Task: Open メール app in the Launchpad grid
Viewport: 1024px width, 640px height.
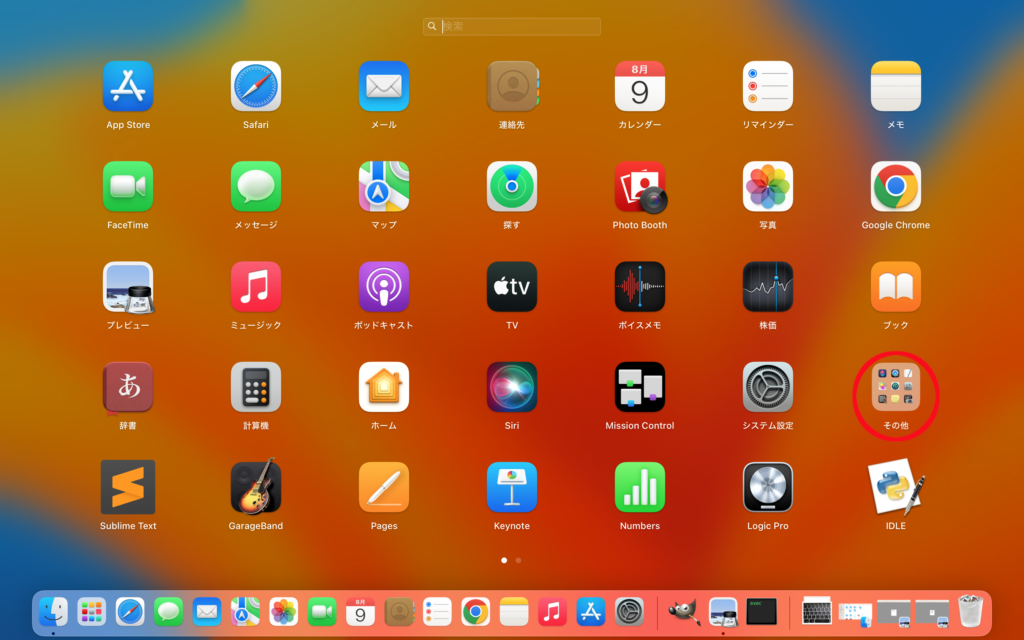Action: click(x=384, y=86)
